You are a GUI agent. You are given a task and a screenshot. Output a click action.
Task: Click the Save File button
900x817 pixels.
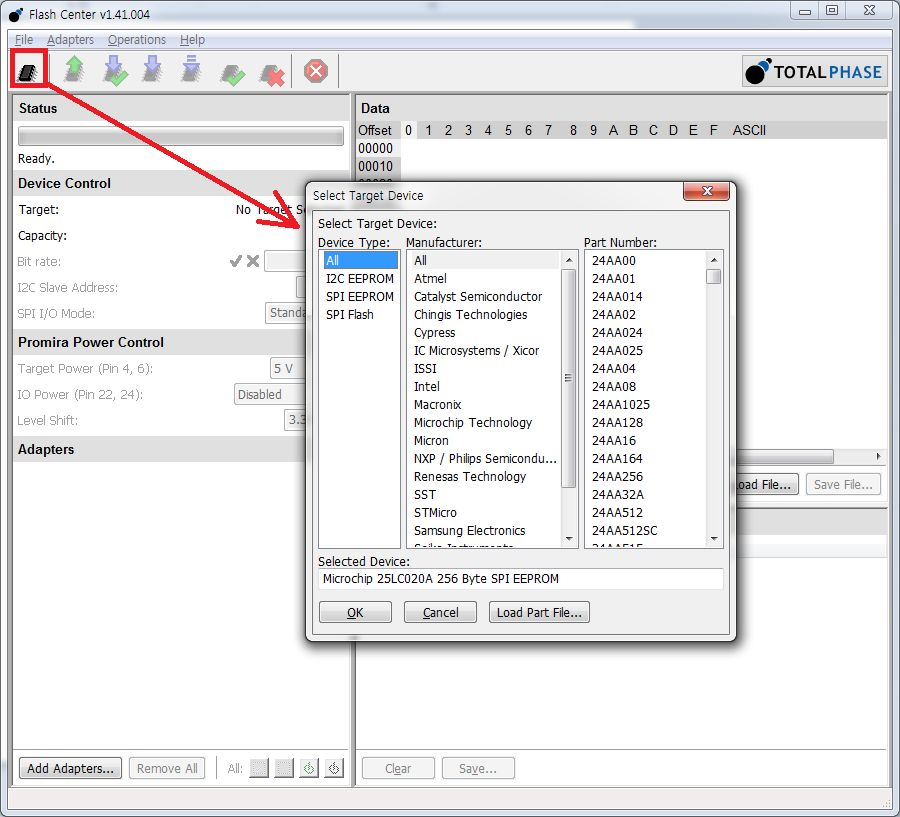[x=843, y=485]
